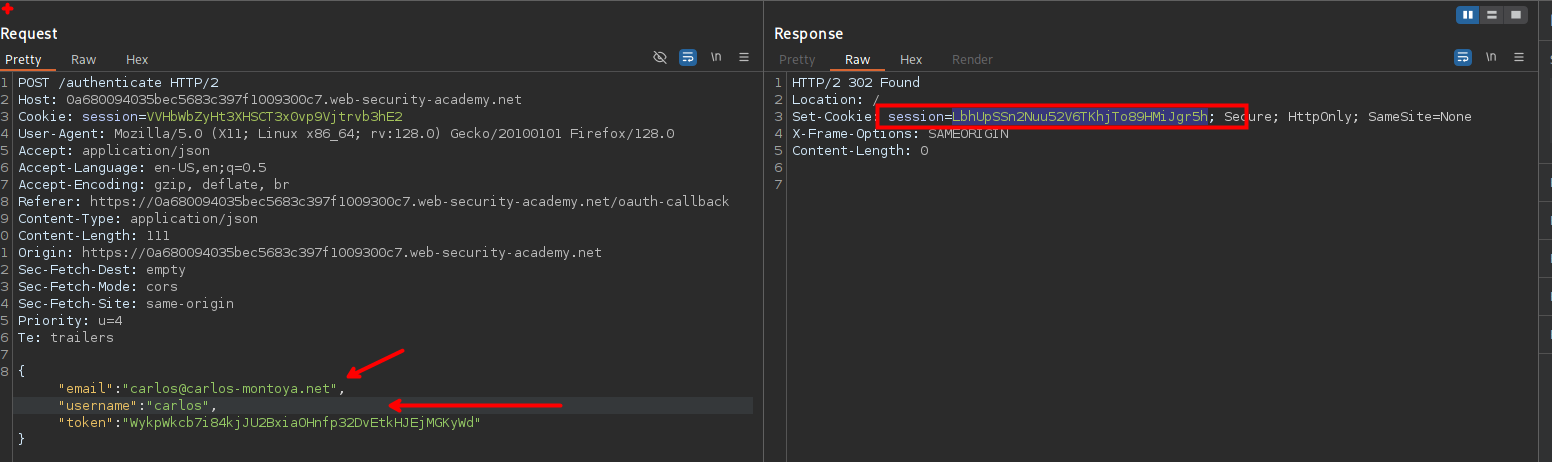Screen dimensions: 1552x462
Task: Click the highlighted session cookie value in Response
Action: click(1079, 117)
